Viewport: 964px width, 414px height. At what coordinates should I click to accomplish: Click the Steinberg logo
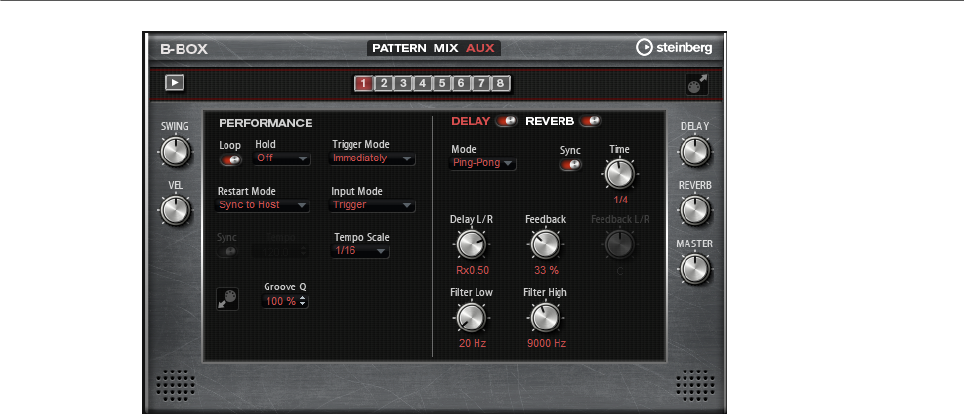click(x=674, y=48)
